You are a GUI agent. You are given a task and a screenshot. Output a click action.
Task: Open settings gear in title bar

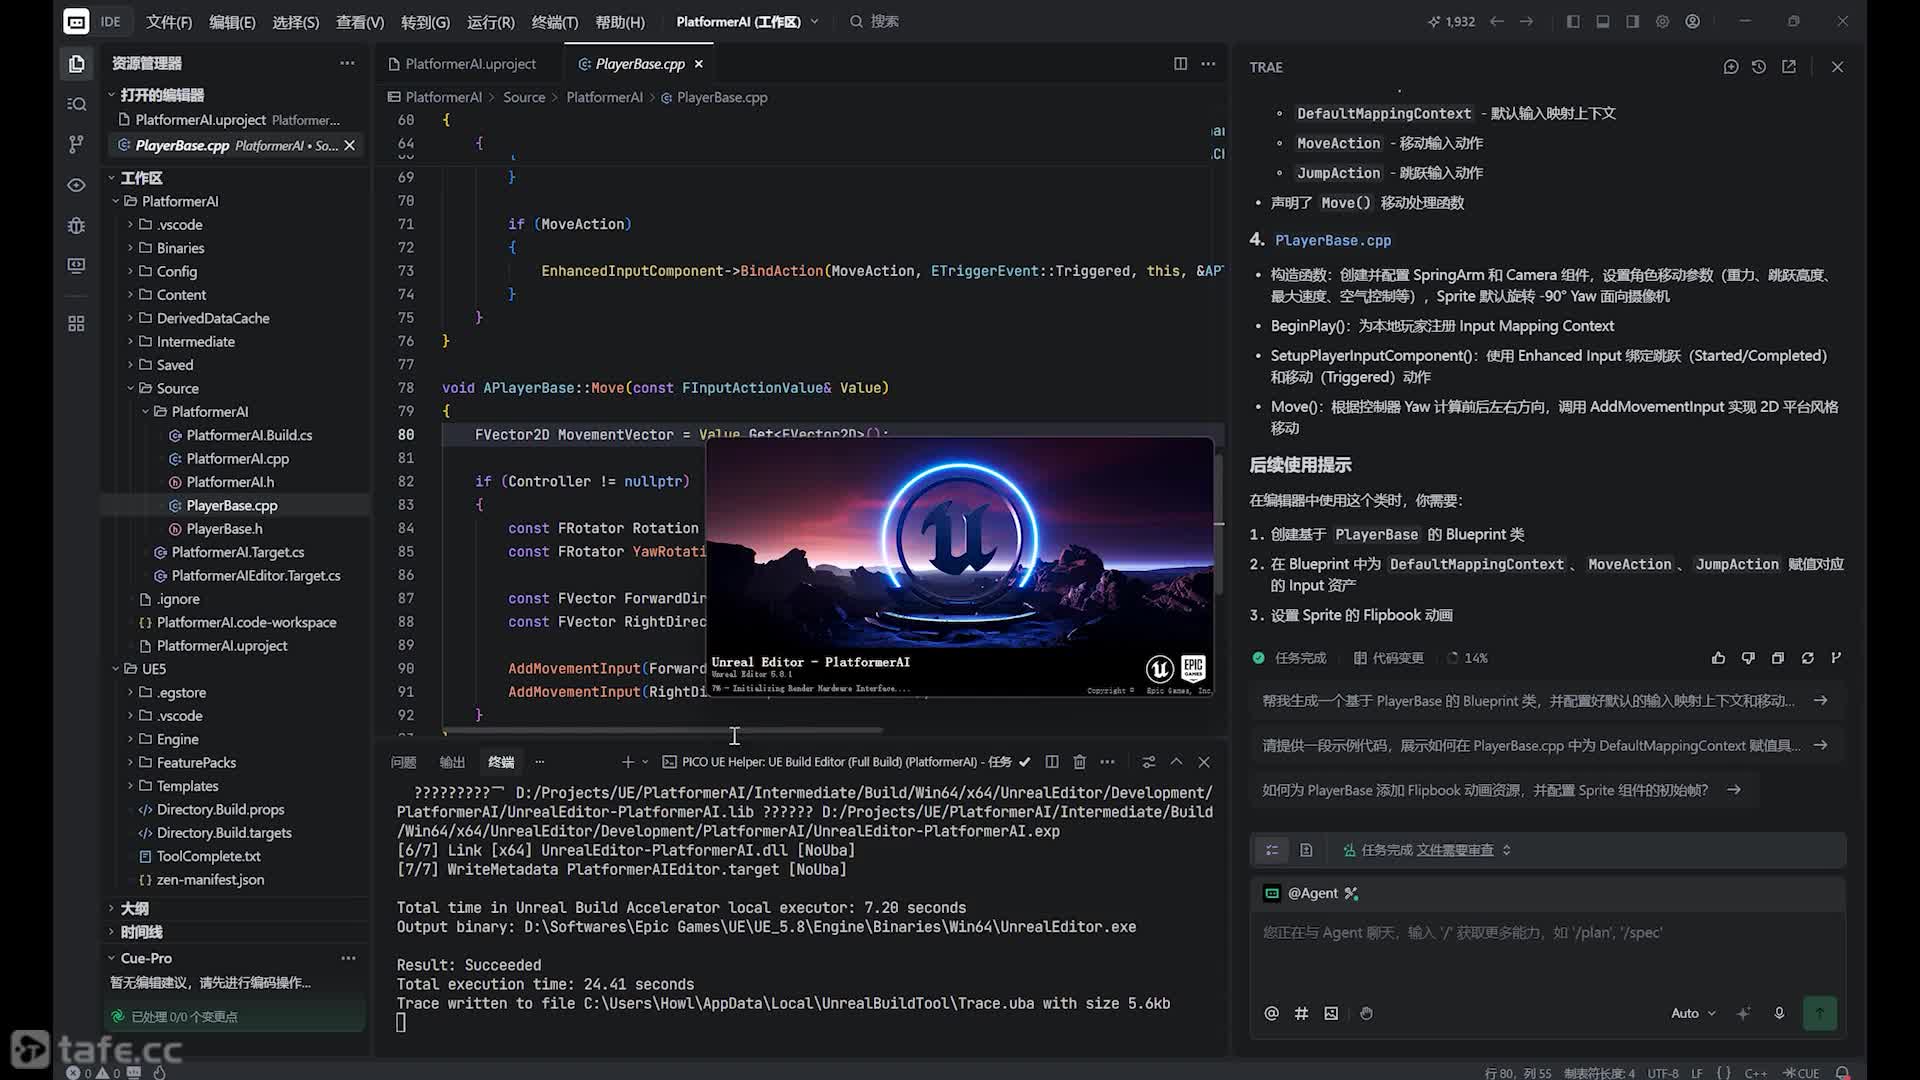1662,21
